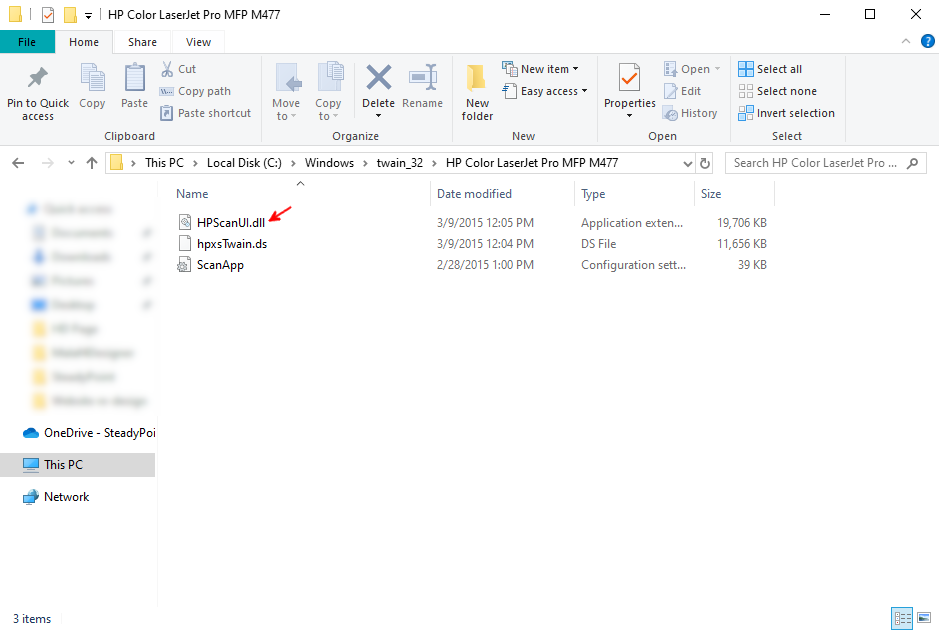Pin folder to Quick access
Viewport: 940px width, 630px height.
(38, 92)
